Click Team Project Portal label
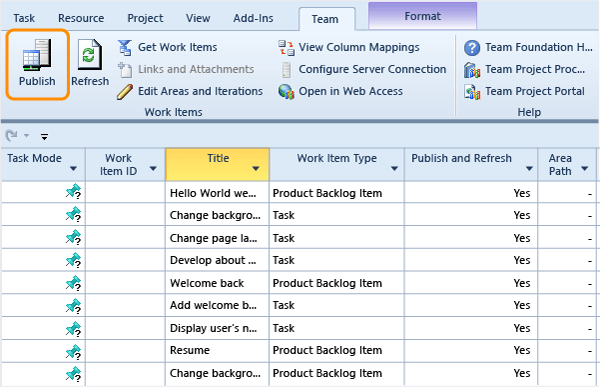600x387 pixels. coord(535,91)
